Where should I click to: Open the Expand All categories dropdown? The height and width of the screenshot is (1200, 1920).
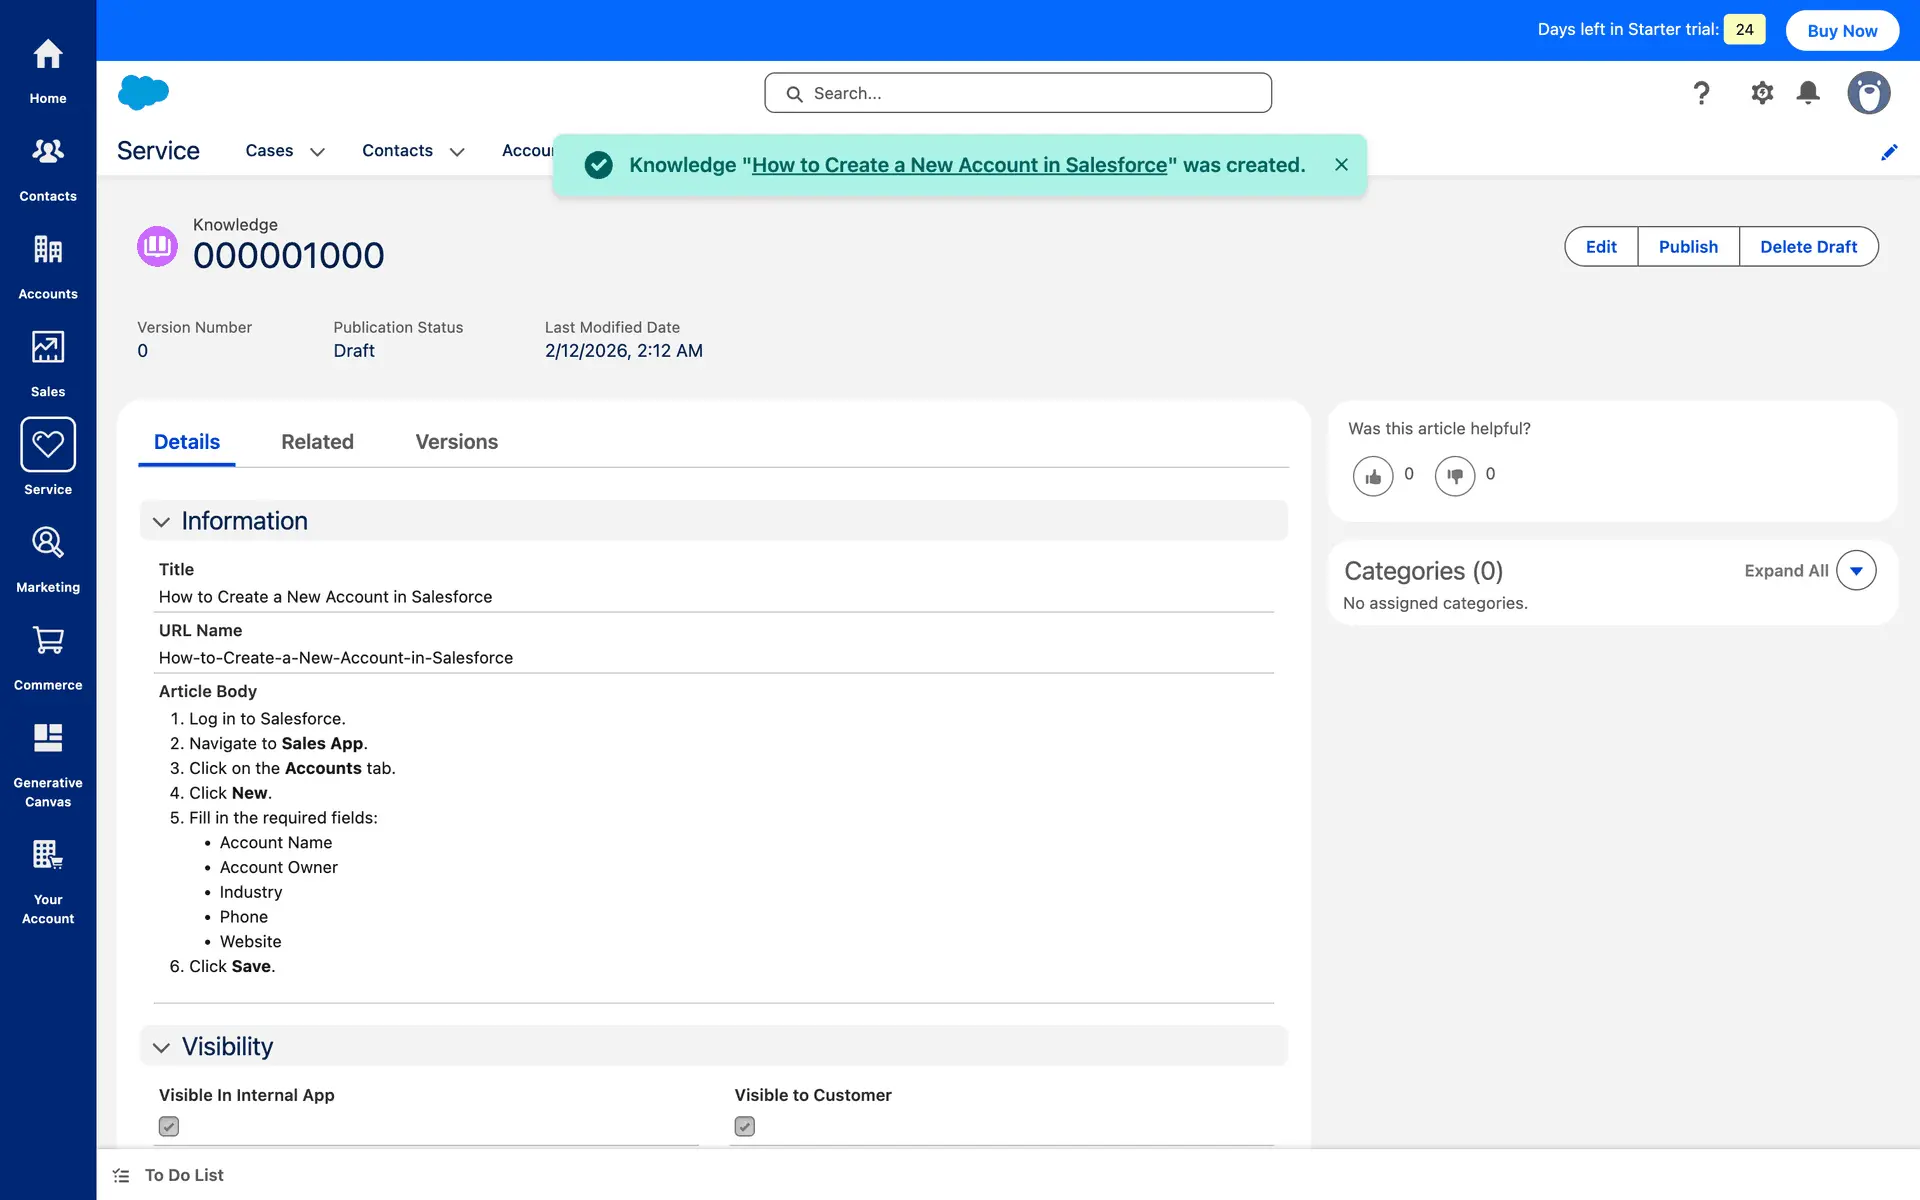coord(1856,571)
